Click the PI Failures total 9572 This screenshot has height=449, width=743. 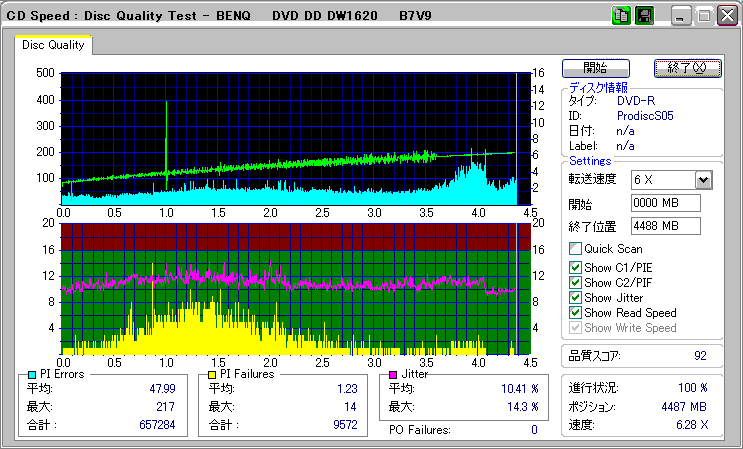[x=345, y=424]
